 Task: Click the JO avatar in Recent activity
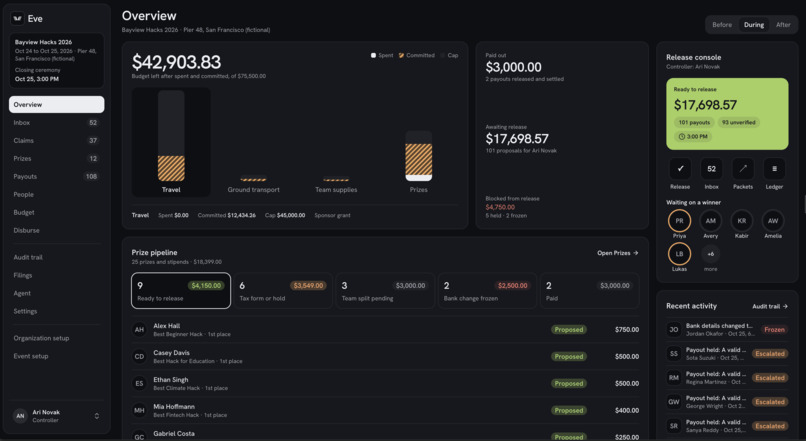coord(674,329)
